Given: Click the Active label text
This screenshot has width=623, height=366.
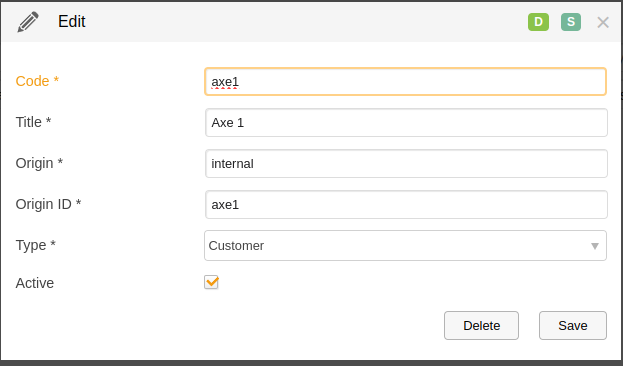Looking at the screenshot, I should click(35, 283).
